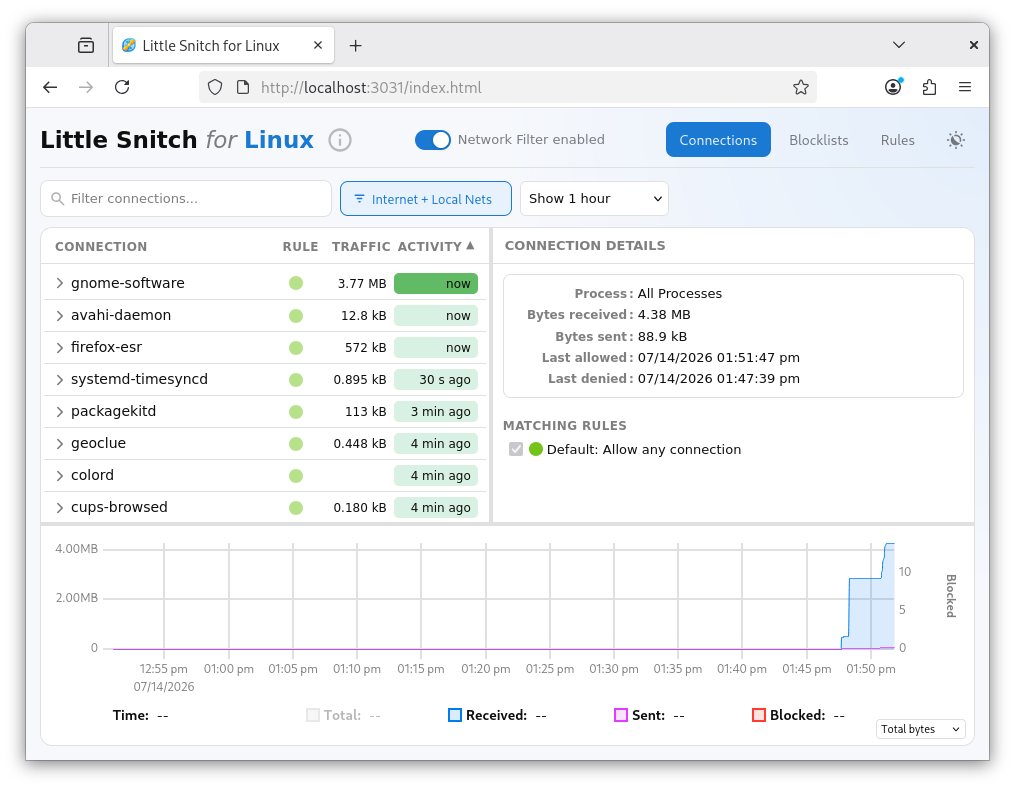Viewport: 1015px width, 789px height.
Task: Open the extensions puzzle icon
Action: tap(930, 87)
